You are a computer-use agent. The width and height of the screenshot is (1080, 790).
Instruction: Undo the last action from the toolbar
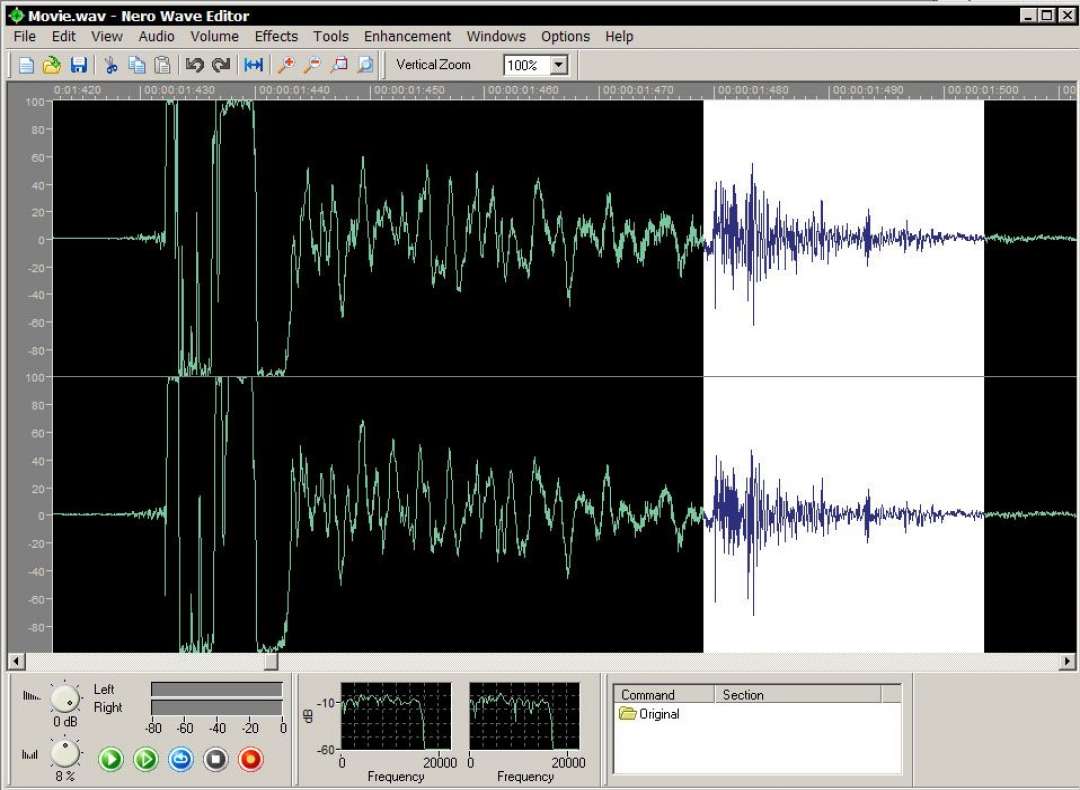click(x=195, y=65)
